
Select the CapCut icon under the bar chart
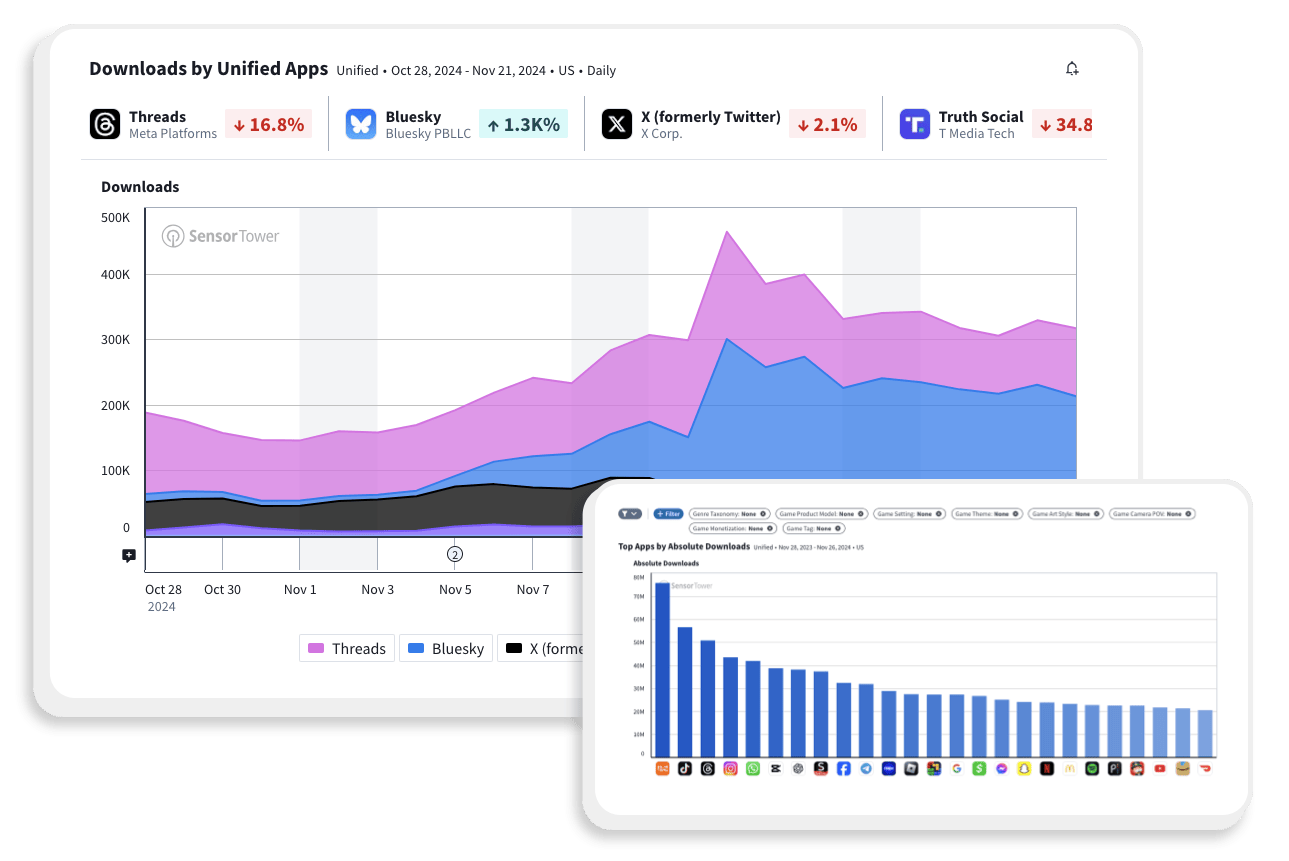pyautogui.click(x=775, y=769)
